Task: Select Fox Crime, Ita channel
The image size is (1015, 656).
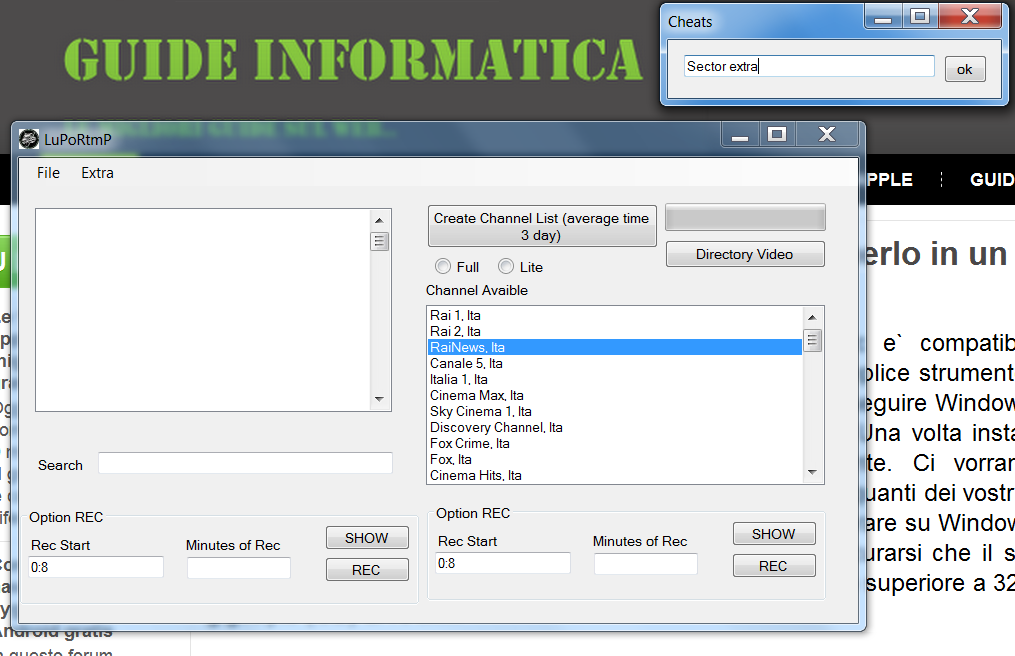Action: coord(615,444)
